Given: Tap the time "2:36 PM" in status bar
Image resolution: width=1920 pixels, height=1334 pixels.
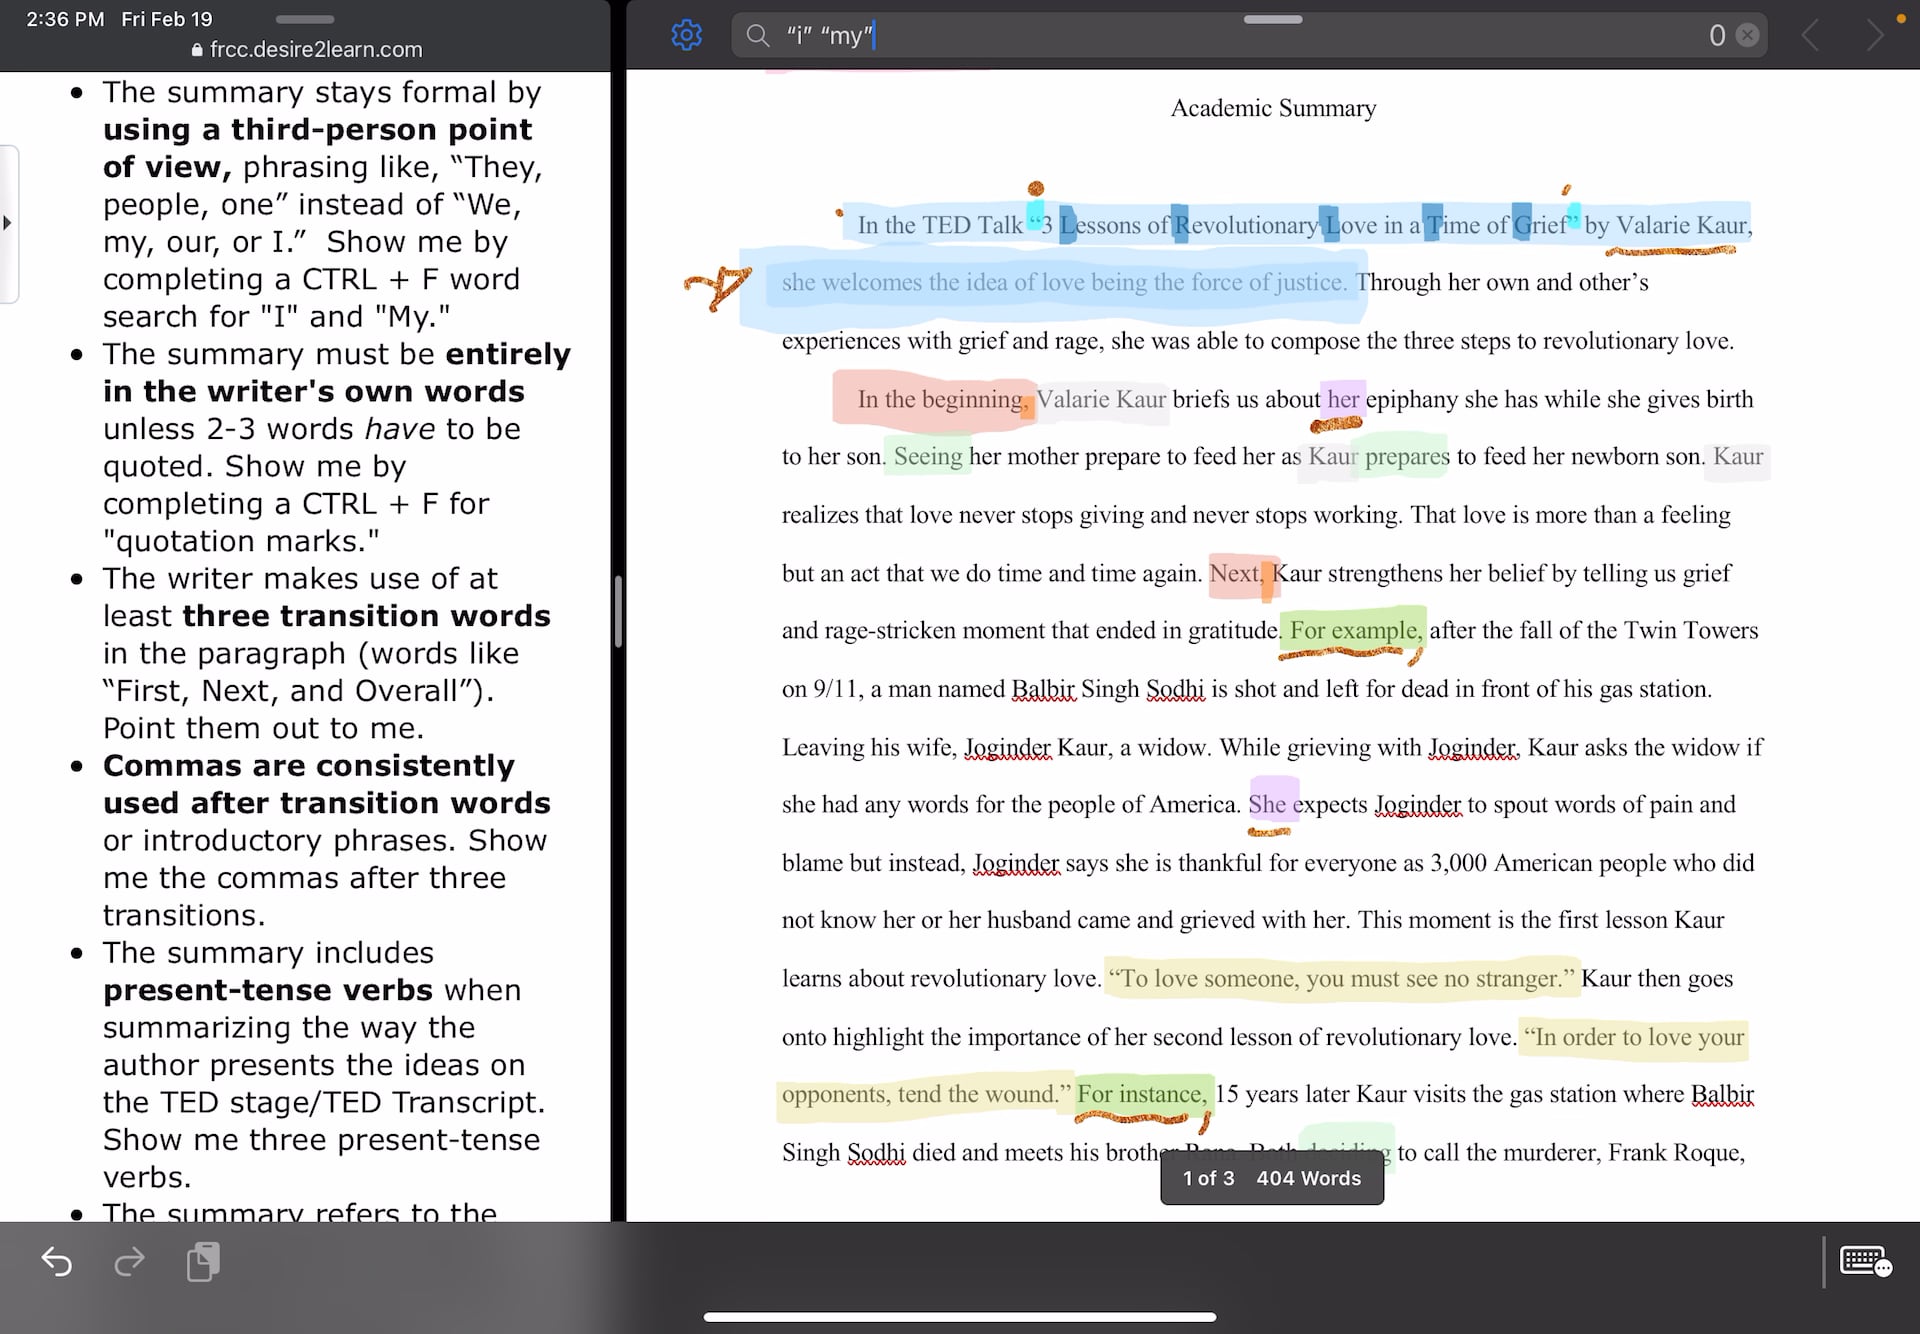Looking at the screenshot, I should click(x=65, y=19).
